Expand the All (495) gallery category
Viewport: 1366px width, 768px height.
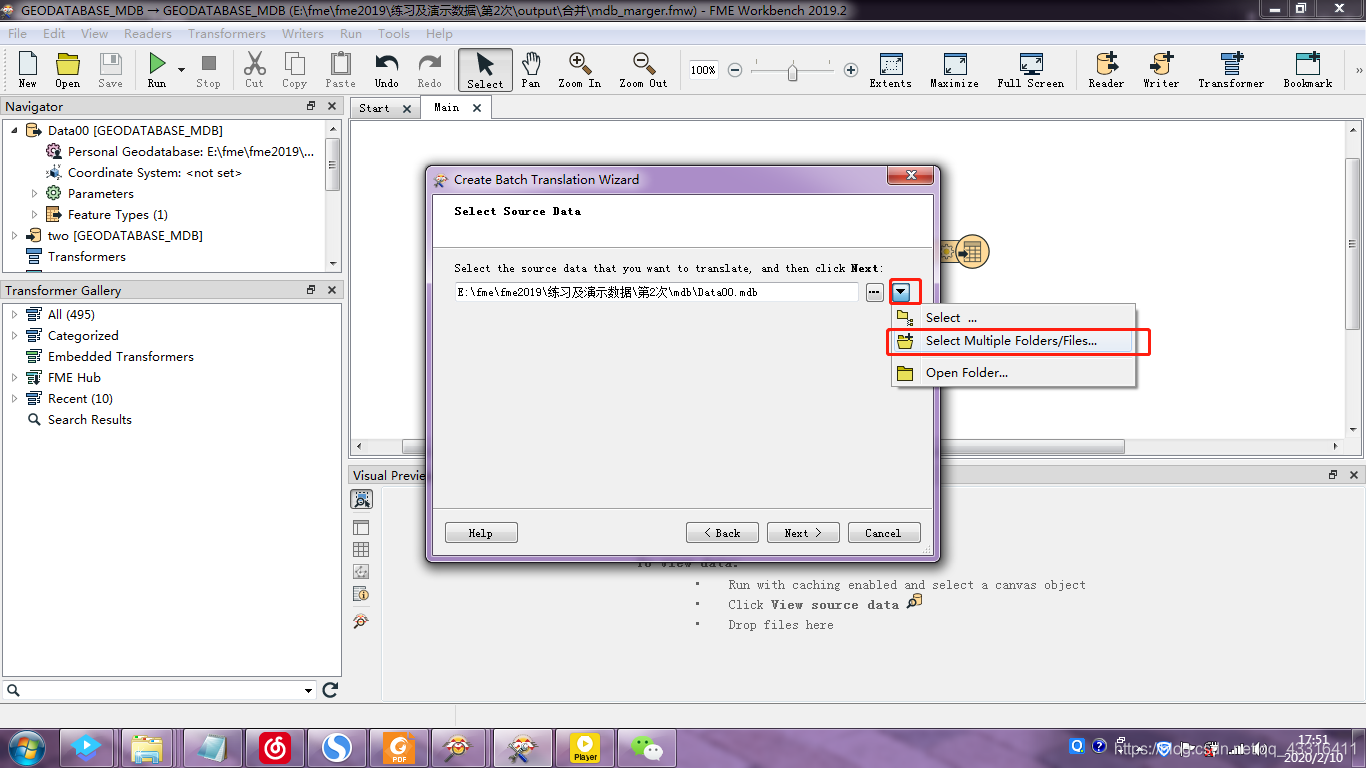coord(14,314)
